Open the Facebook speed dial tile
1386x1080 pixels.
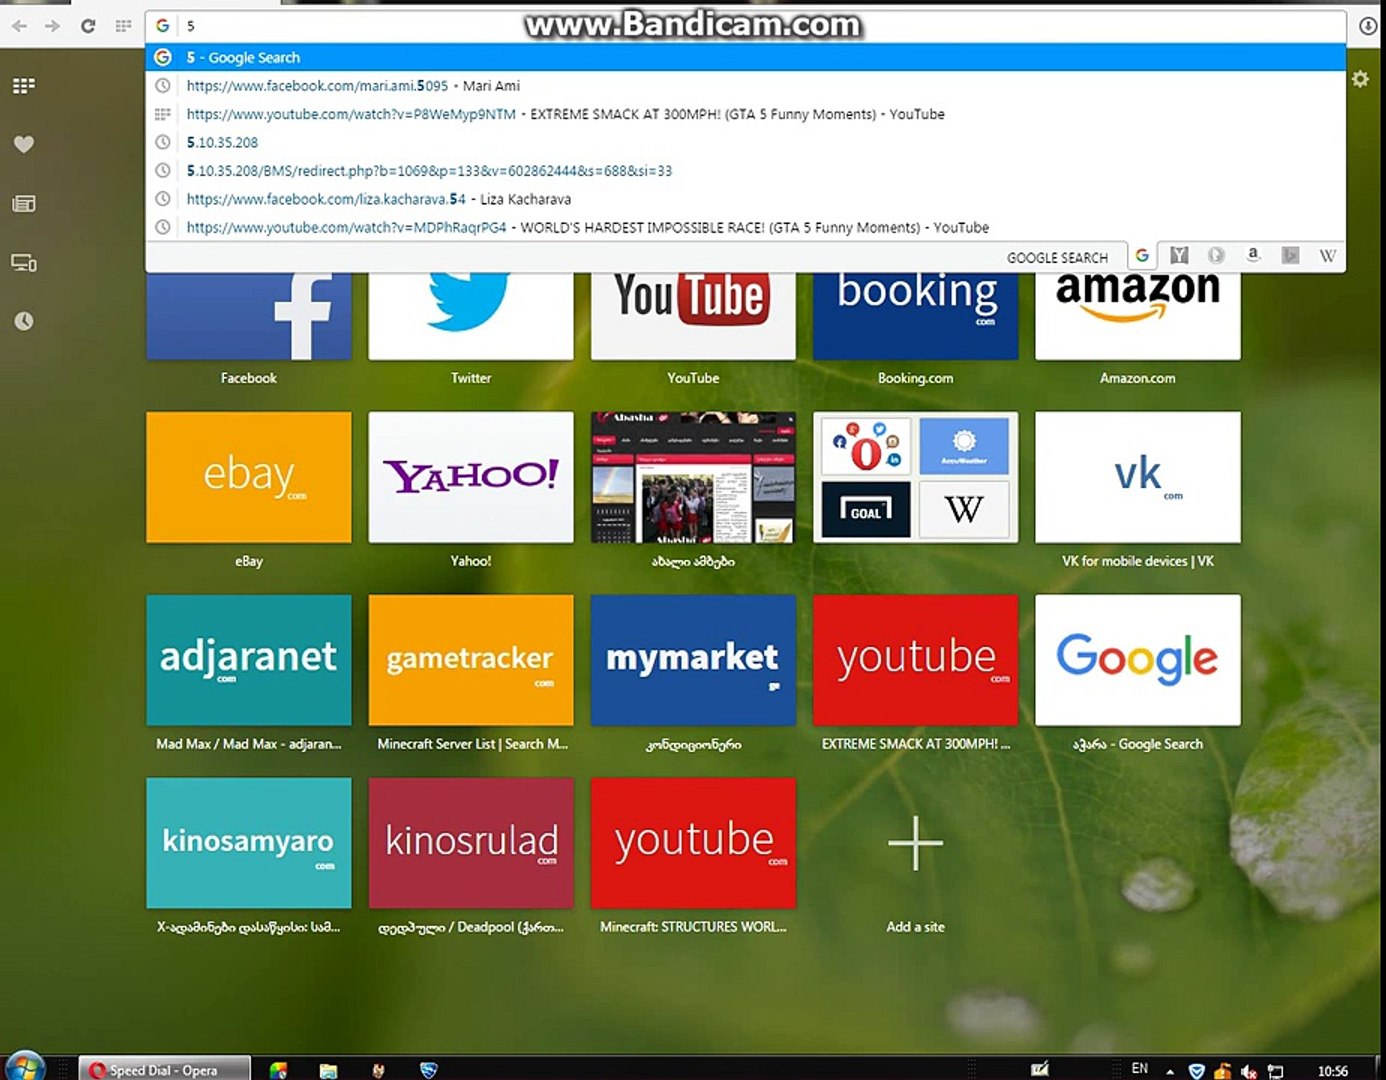click(x=249, y=316)
